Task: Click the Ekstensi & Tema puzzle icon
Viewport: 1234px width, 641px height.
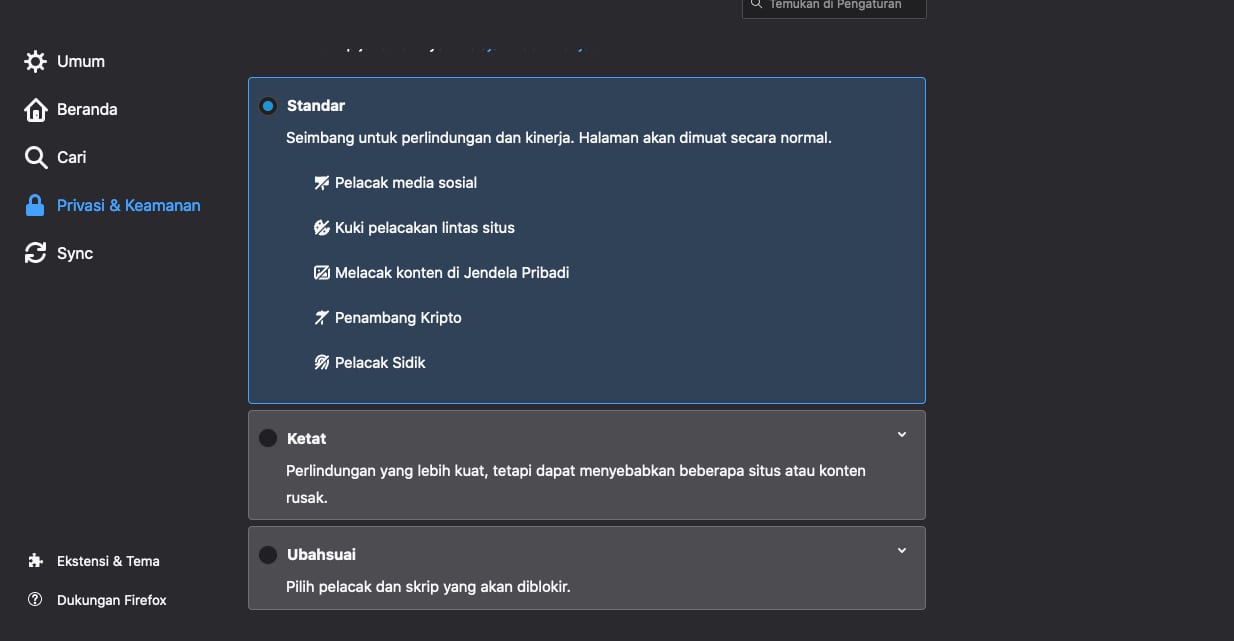Action: coord(36,561)
